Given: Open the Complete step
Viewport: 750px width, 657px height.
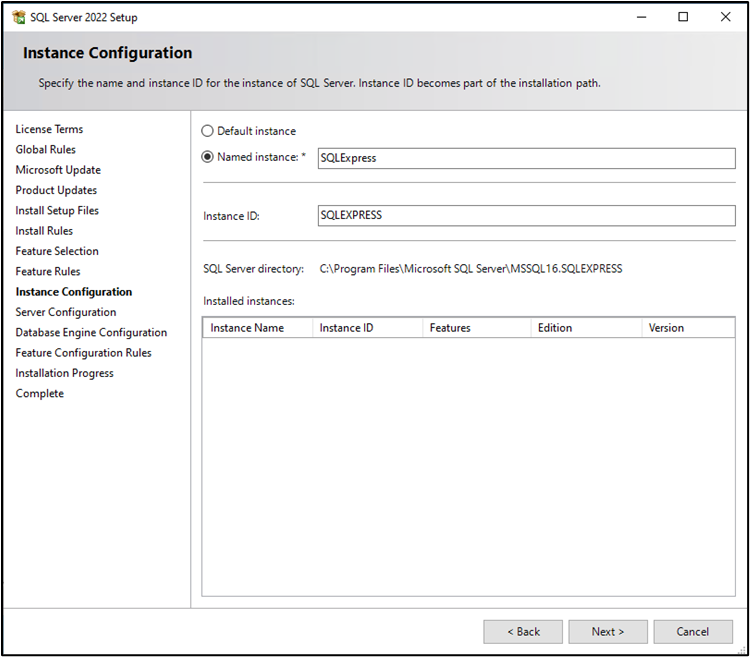Looking at the screenshot, I should pyautogui.click(x=40, y=394).
